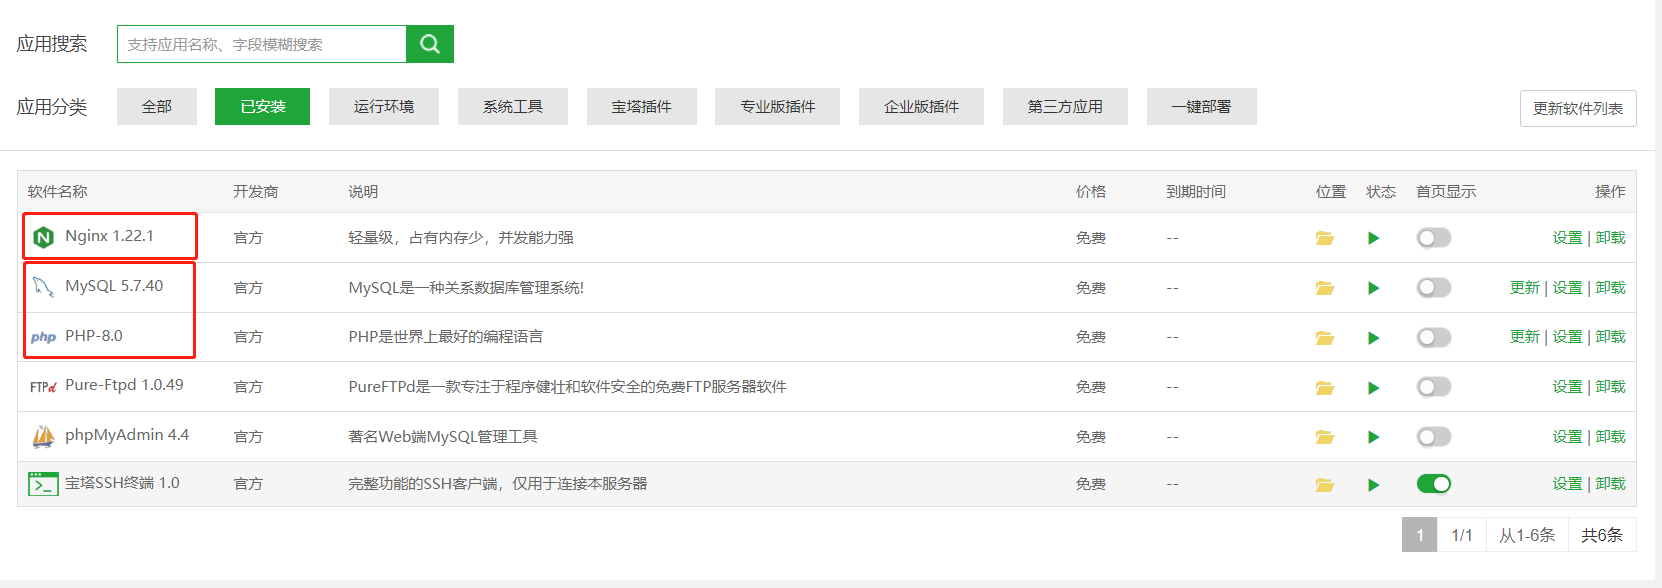1662x588 pixels.
Task: Click 卸载 for 宝塔SSH终端
Action: tap(1610, 484)
